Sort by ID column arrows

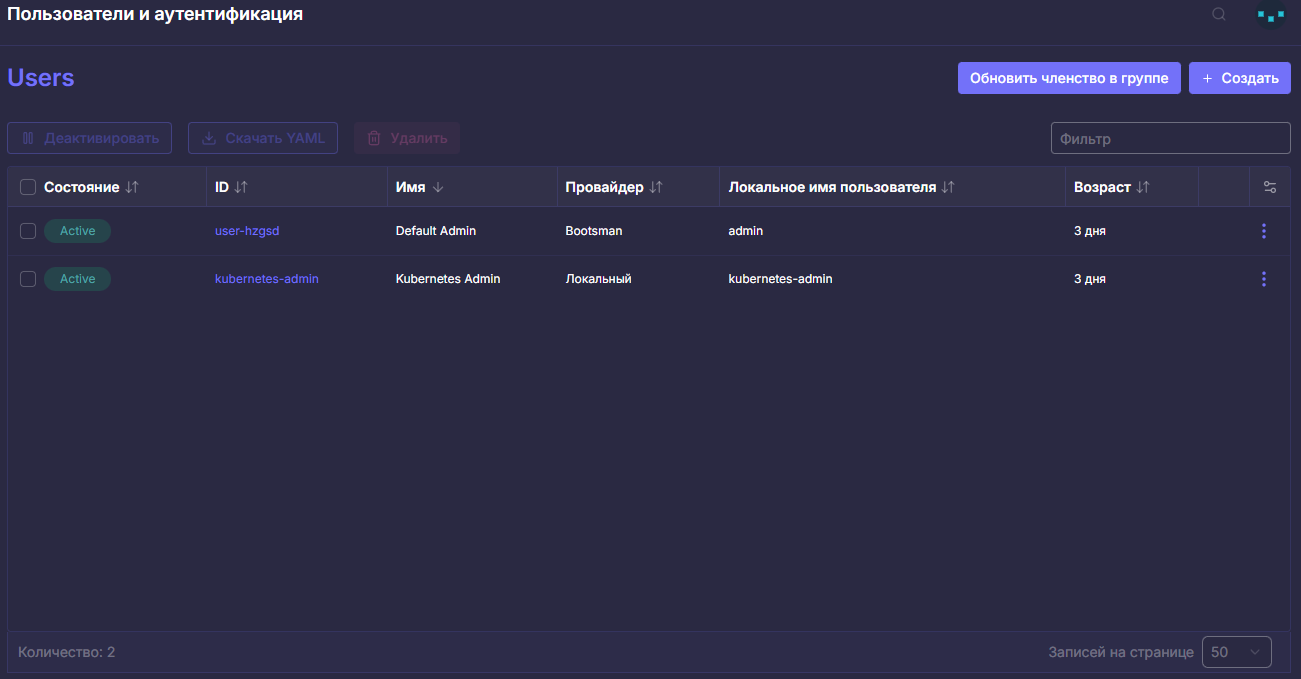[x=241, y=187]
